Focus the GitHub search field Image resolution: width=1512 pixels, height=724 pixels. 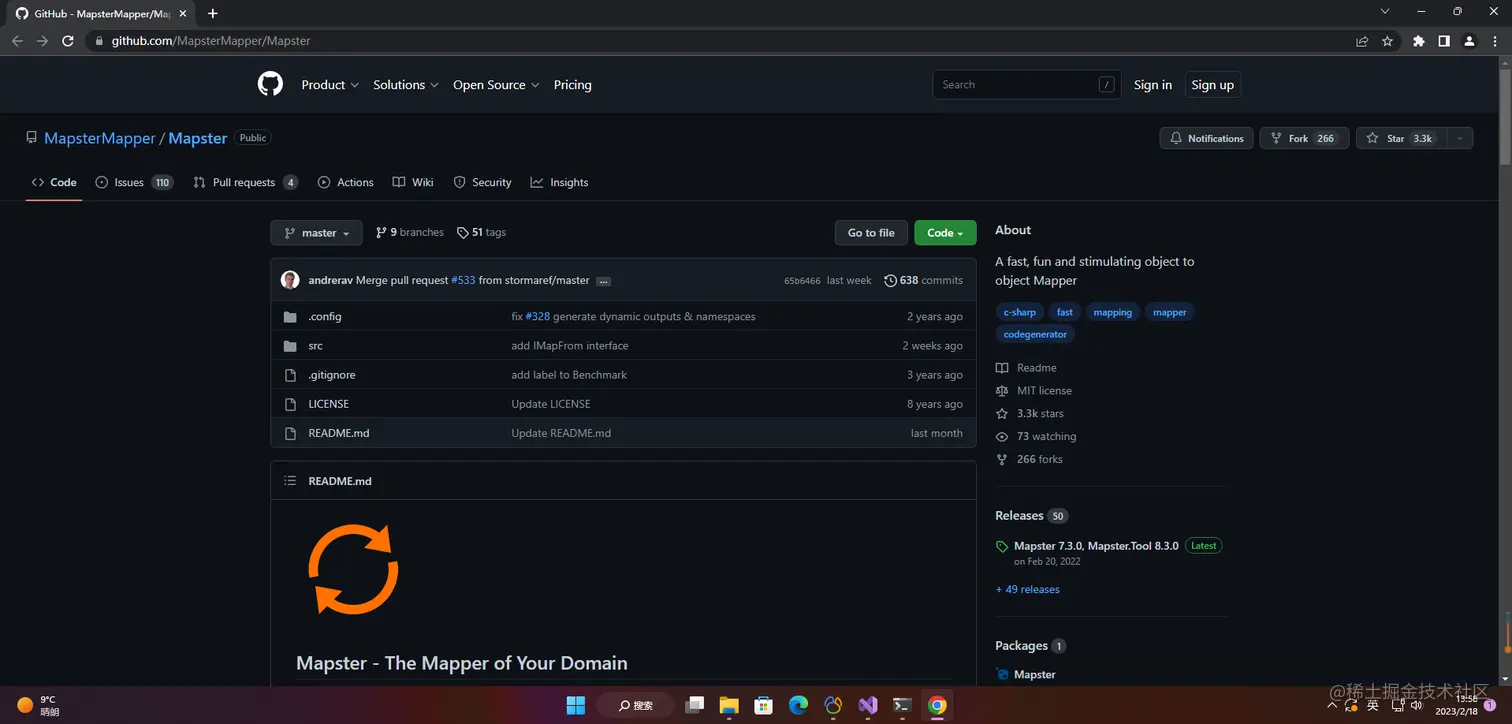(x=1026, y=85)
